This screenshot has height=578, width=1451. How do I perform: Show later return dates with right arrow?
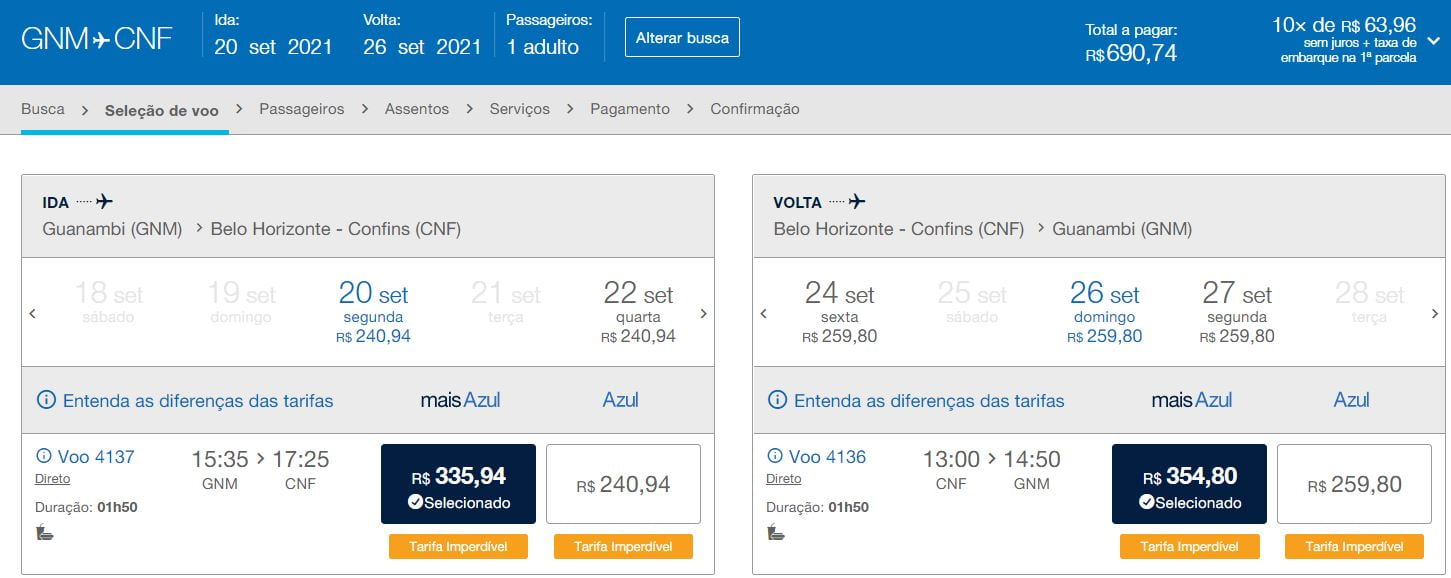click(1435, 314)
